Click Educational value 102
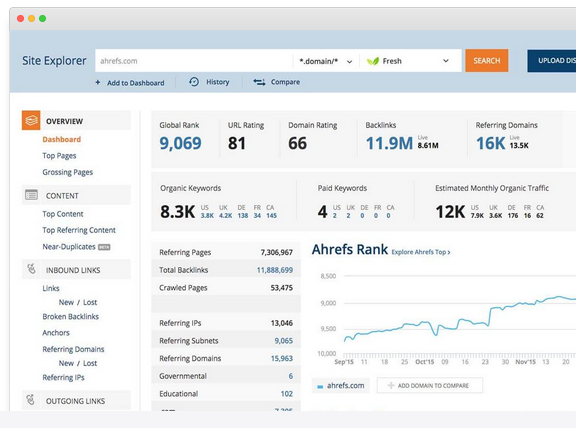This screenshot has height=428, width=576. tap(287, 393)
